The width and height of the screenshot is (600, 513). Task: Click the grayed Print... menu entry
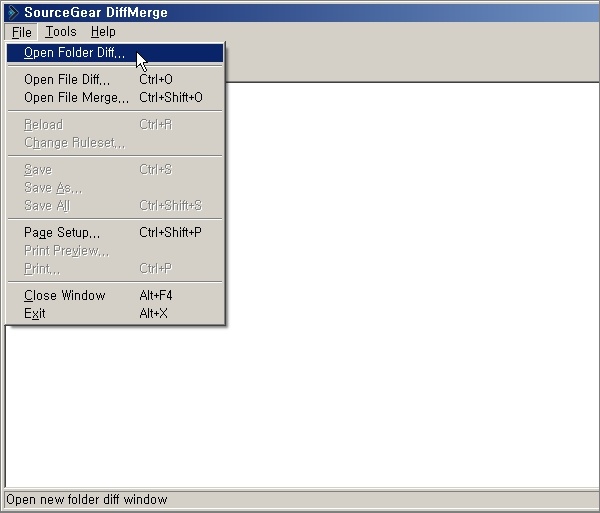(x=115, y=269)
